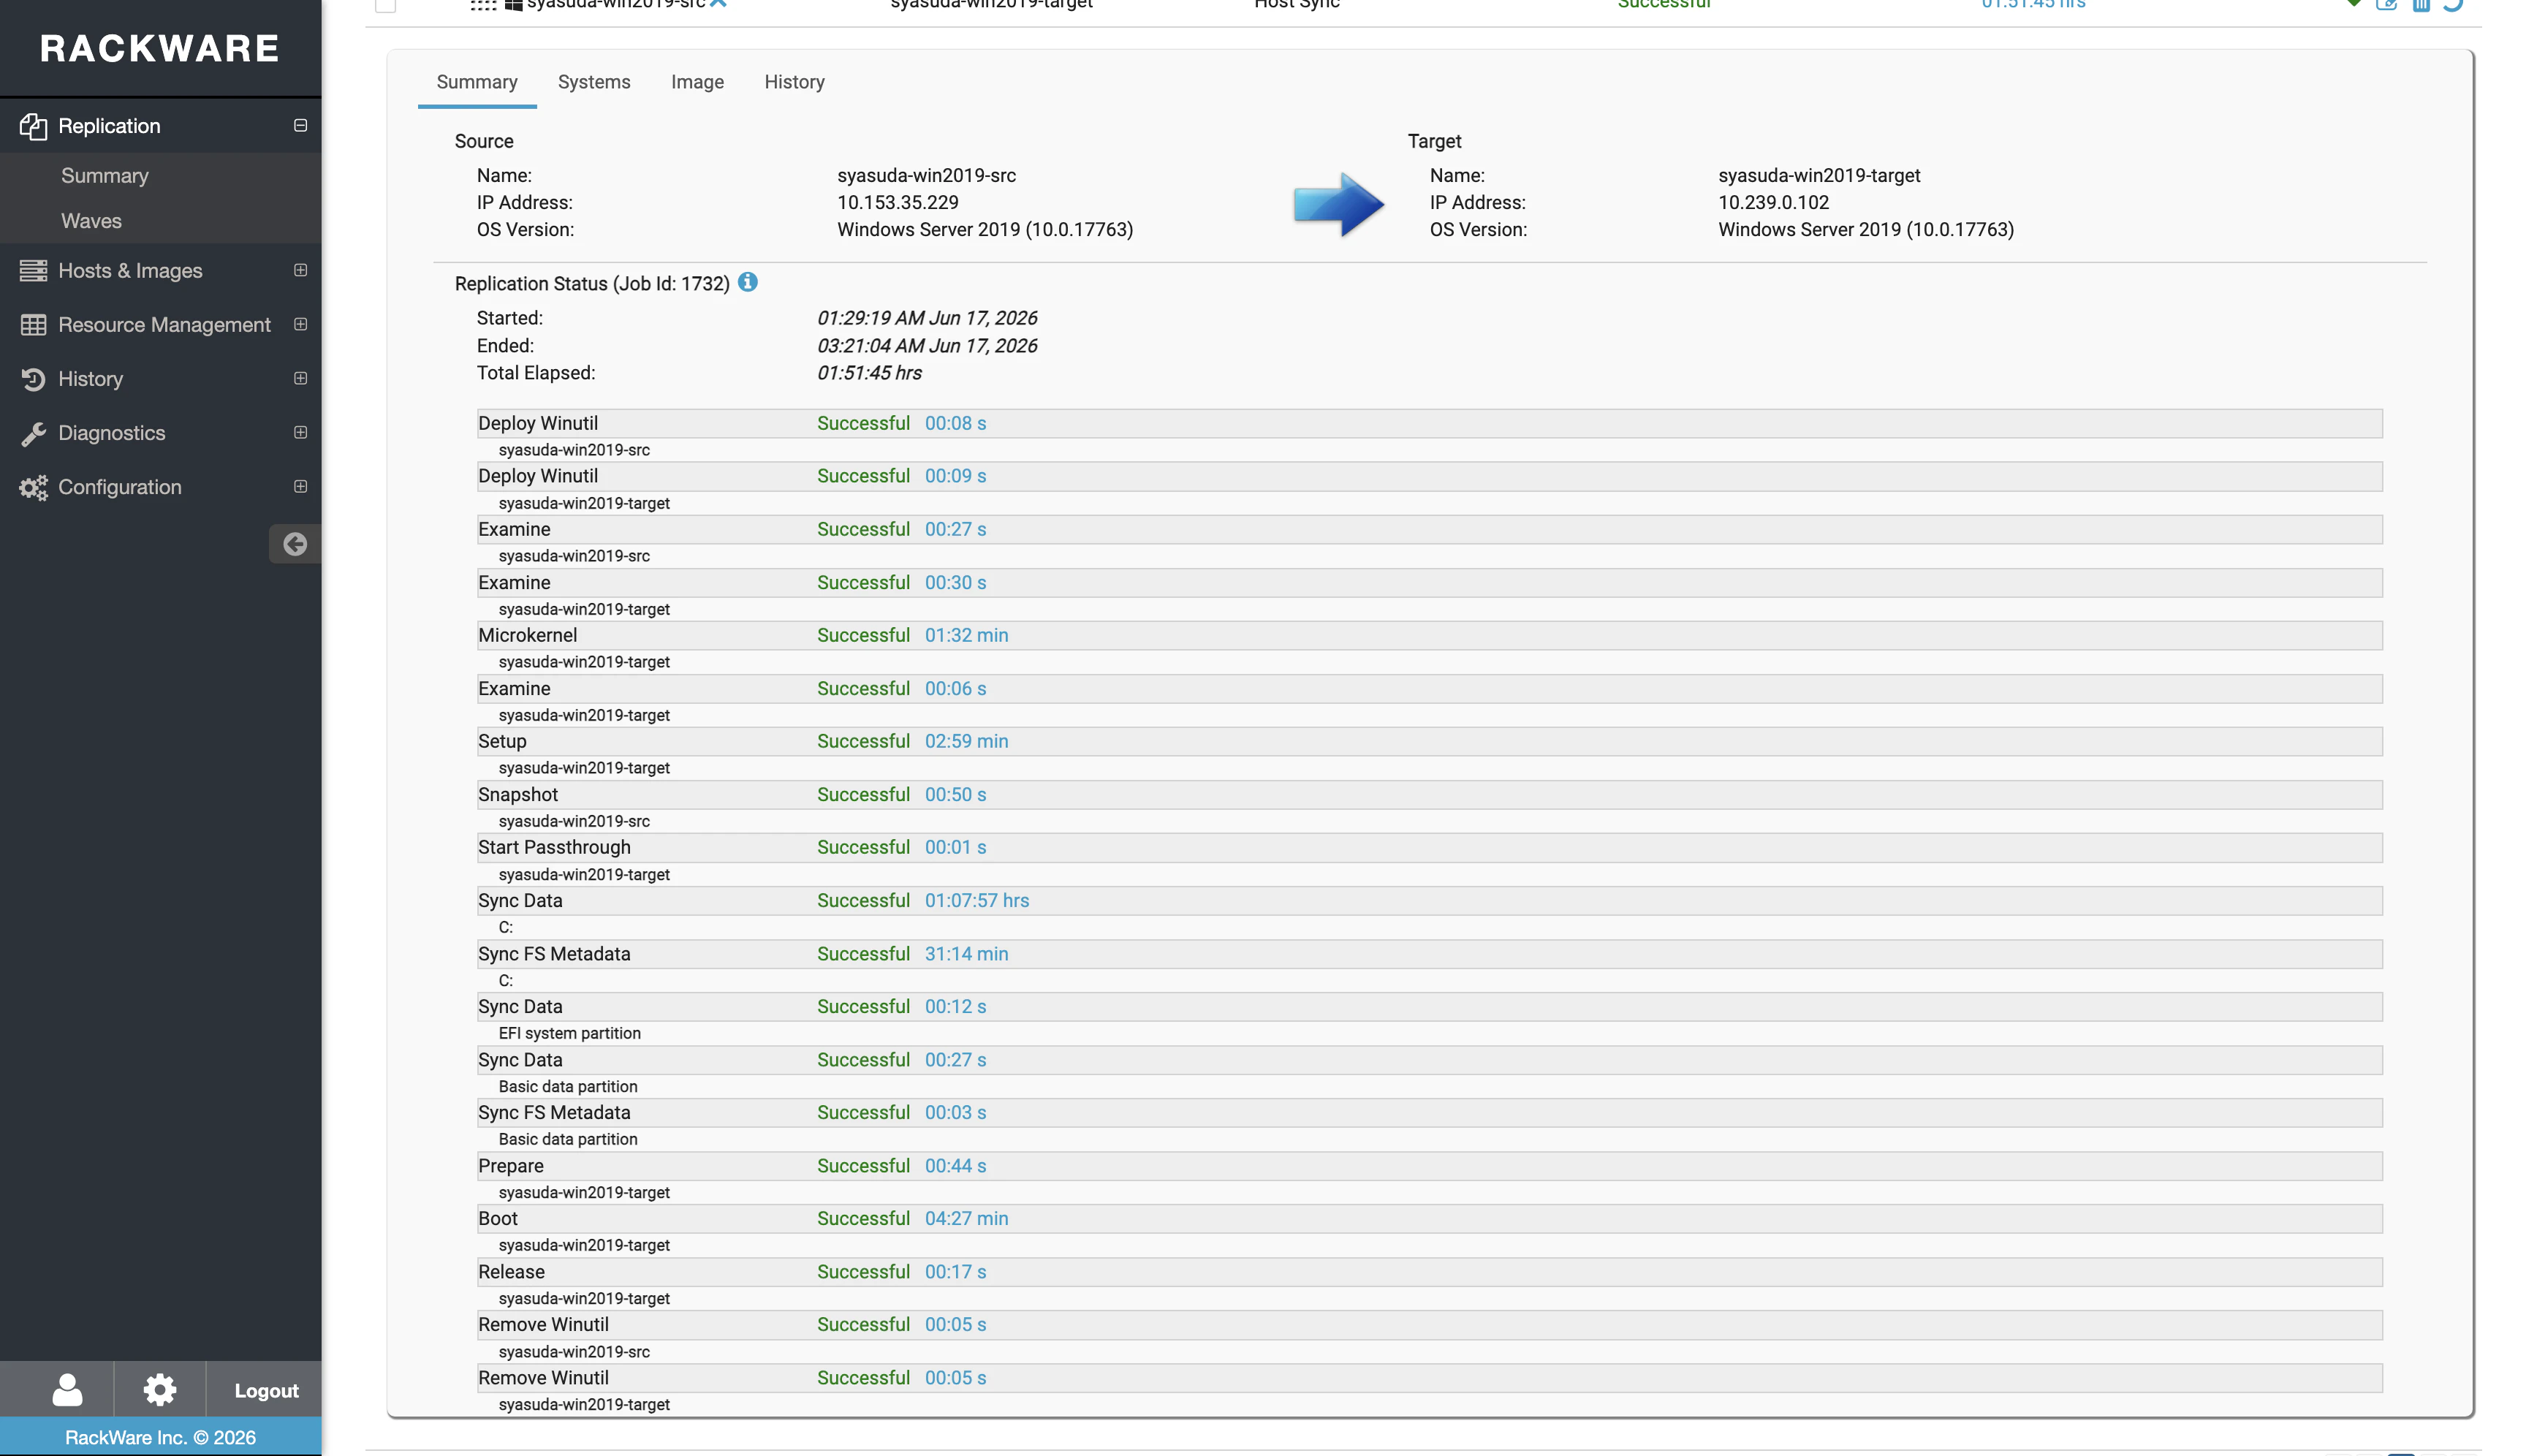Open Waves under Replication in sidebar
This screenshot has width=2526, height=1456.
point(91,221)
